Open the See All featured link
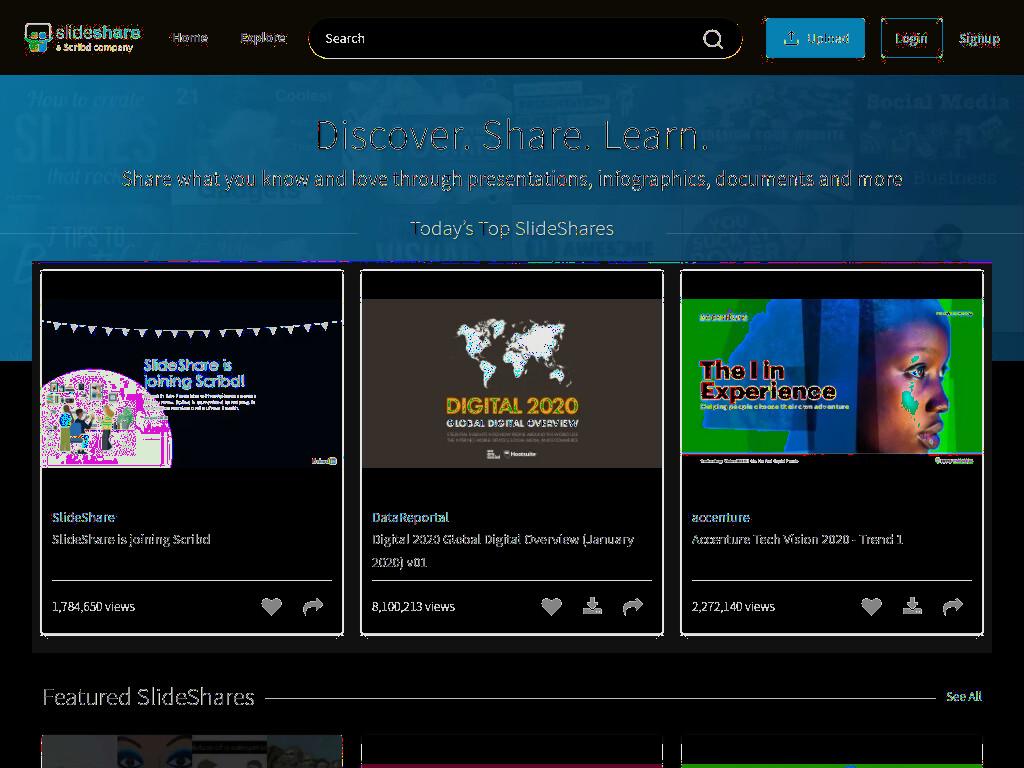Viewport: 1024px width, 768px height. click(x=964, y=697)
